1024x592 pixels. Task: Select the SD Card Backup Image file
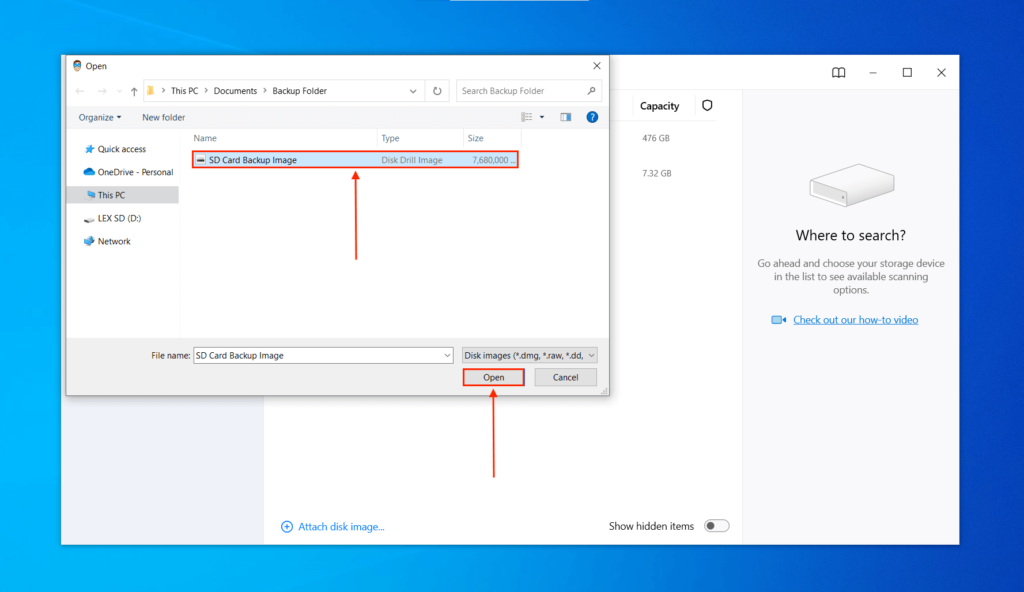[x=280, y=159]
